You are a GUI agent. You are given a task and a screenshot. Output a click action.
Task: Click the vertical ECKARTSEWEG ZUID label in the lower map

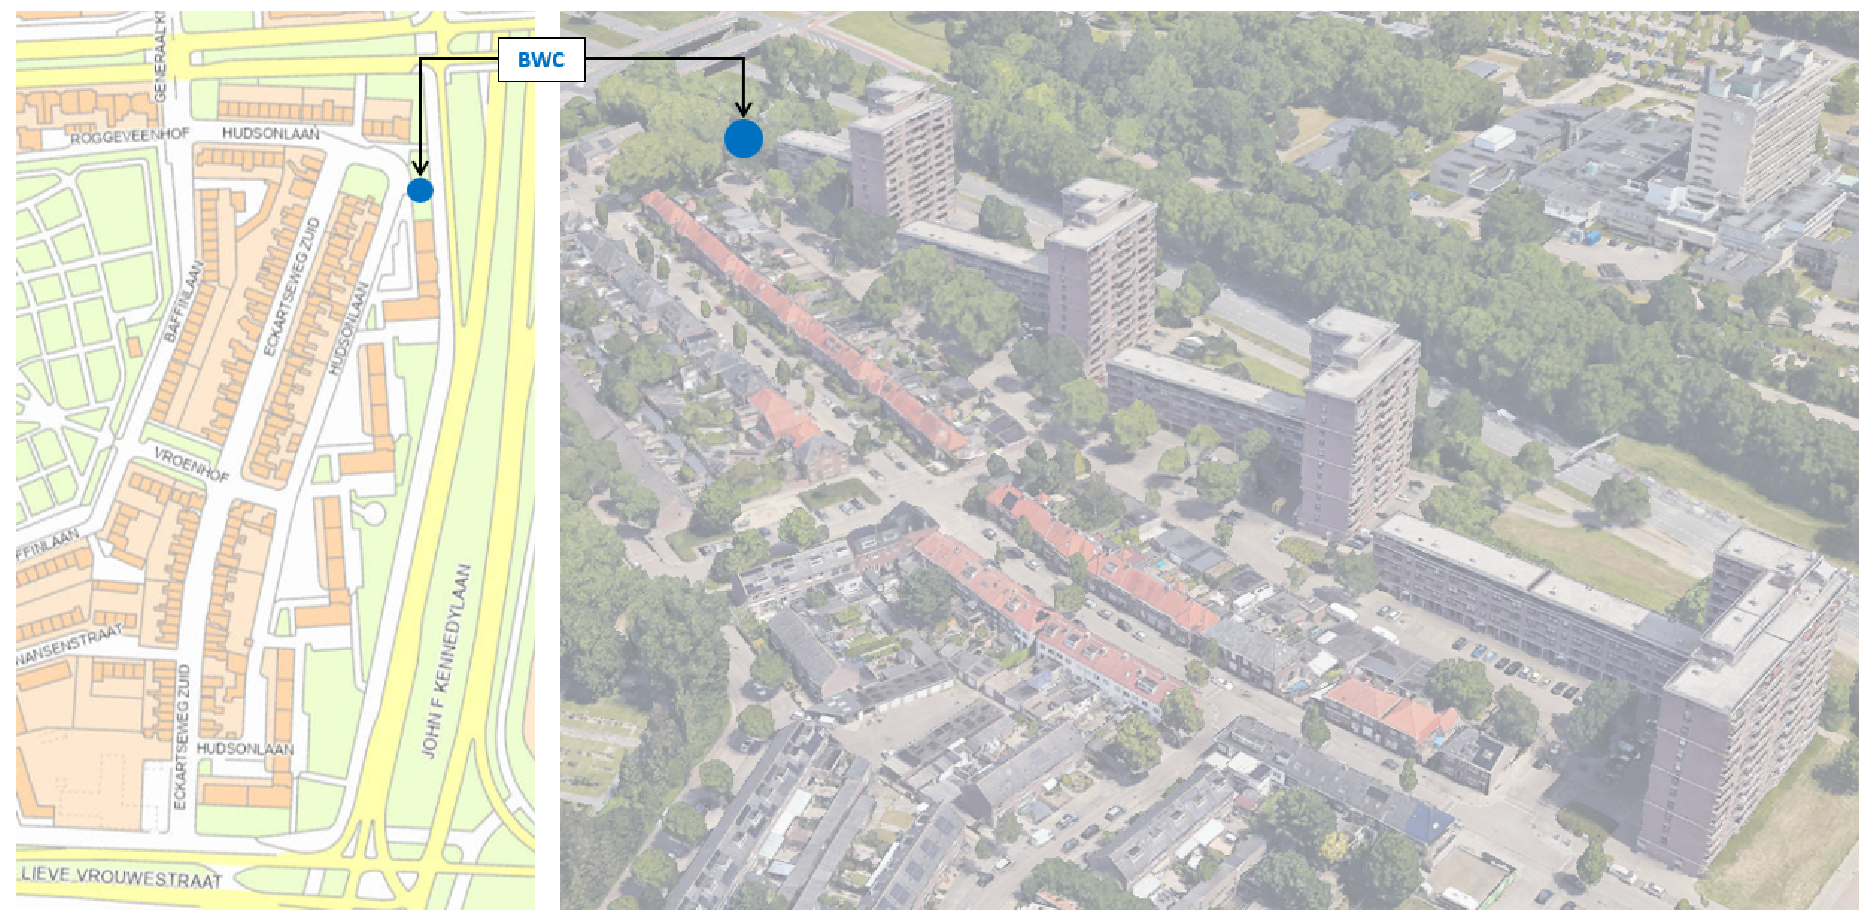[x=181, y=735]
